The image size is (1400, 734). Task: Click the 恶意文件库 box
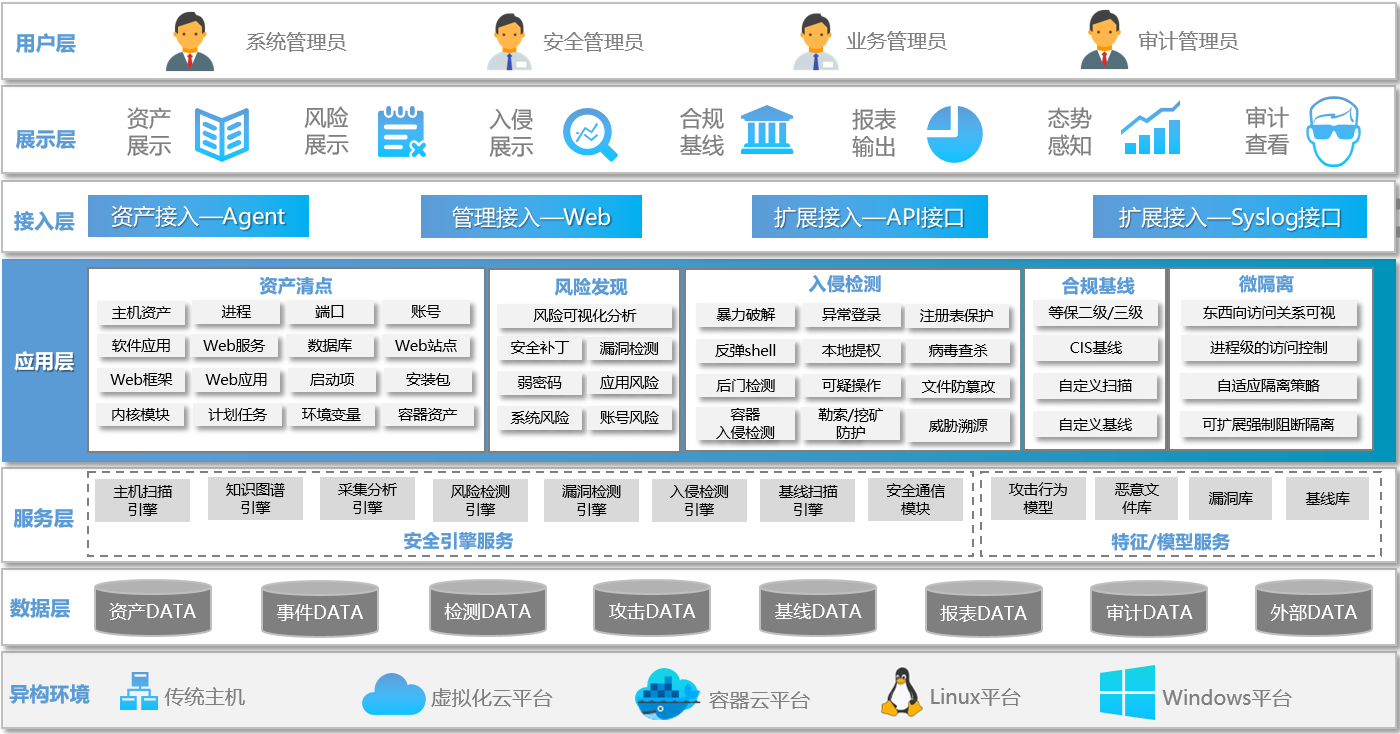tap(1137, 498)
